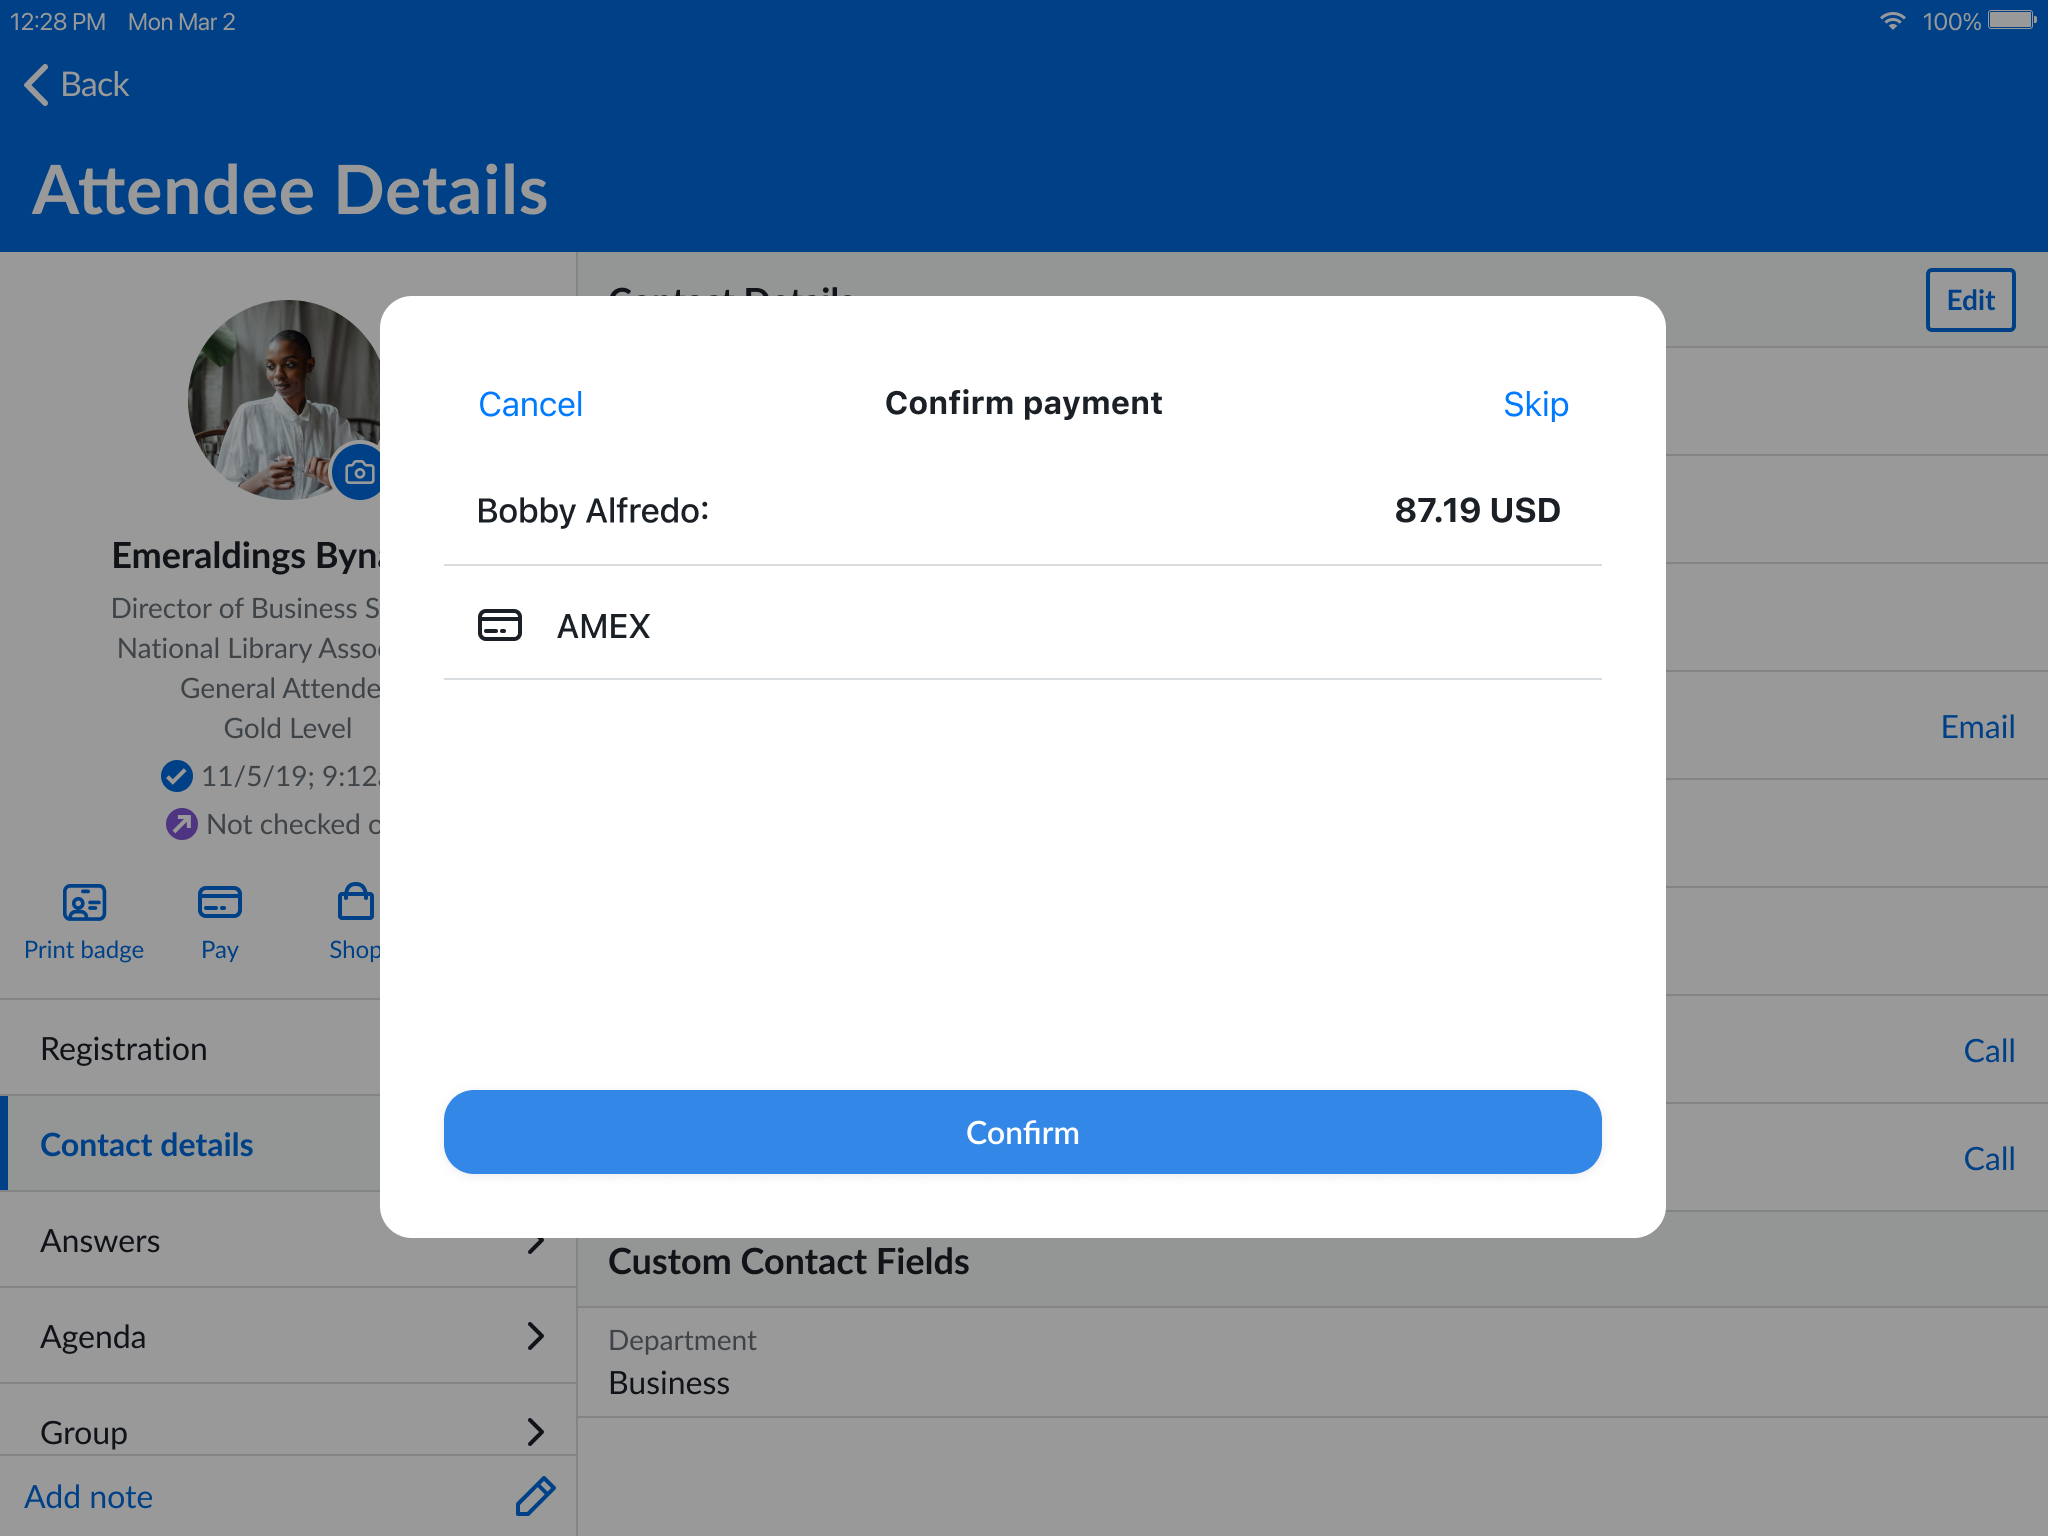Image resolution: width=2048 pixels, height=1536 pixels.
Task: Tap the Add note pencil icon
Action: click(535, 1496)
